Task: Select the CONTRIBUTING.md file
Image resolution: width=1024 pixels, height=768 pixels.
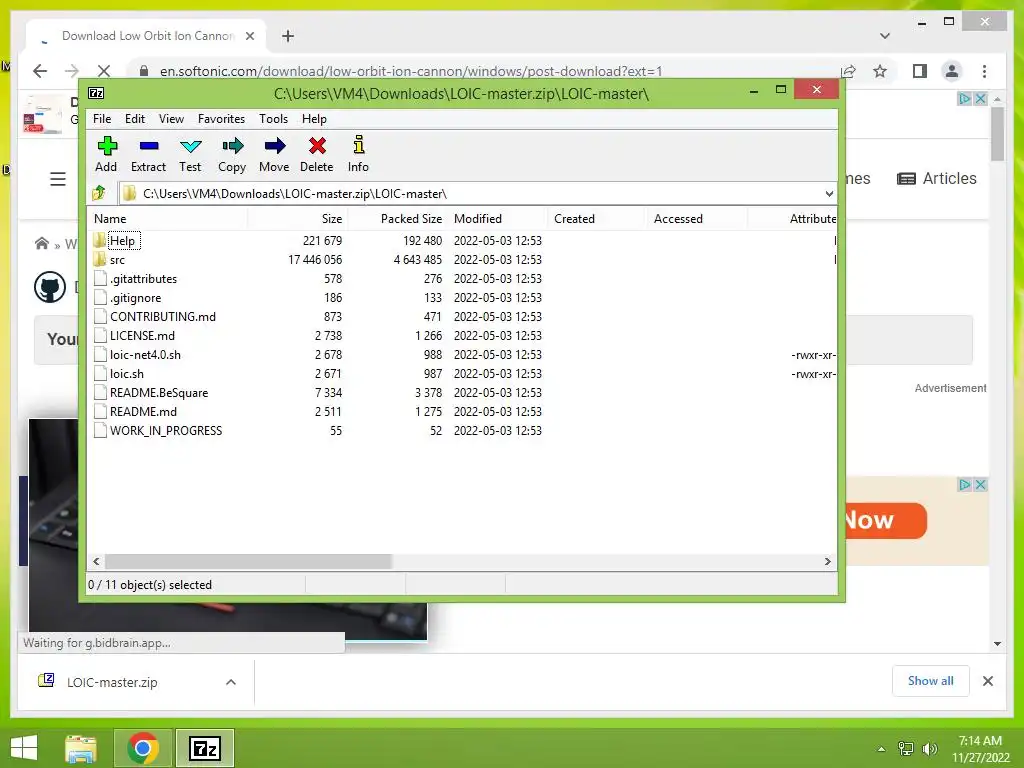Action: point(163,317)
